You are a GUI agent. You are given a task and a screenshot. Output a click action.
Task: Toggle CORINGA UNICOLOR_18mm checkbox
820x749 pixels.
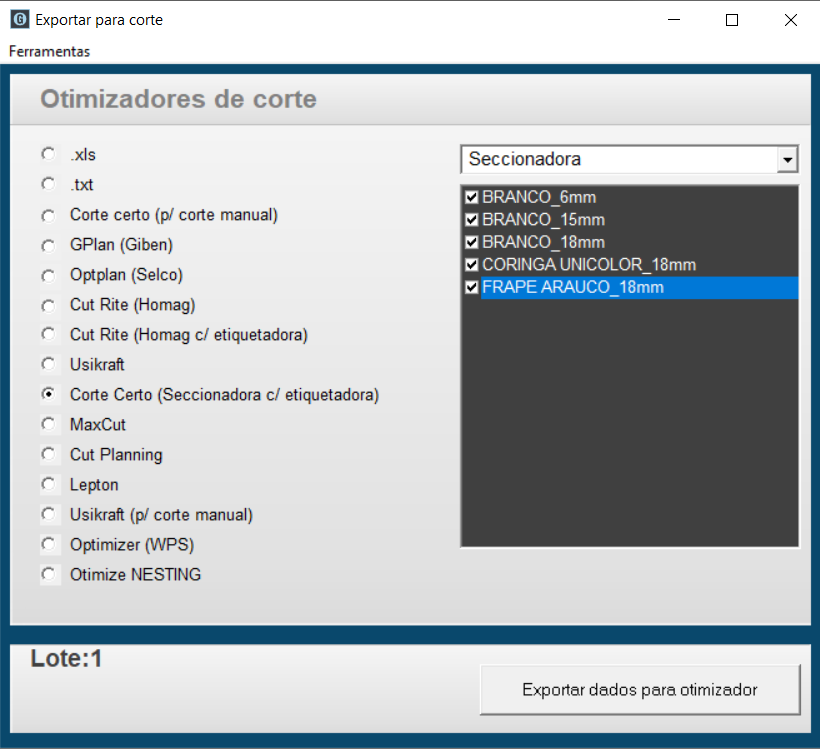[472, 265]
